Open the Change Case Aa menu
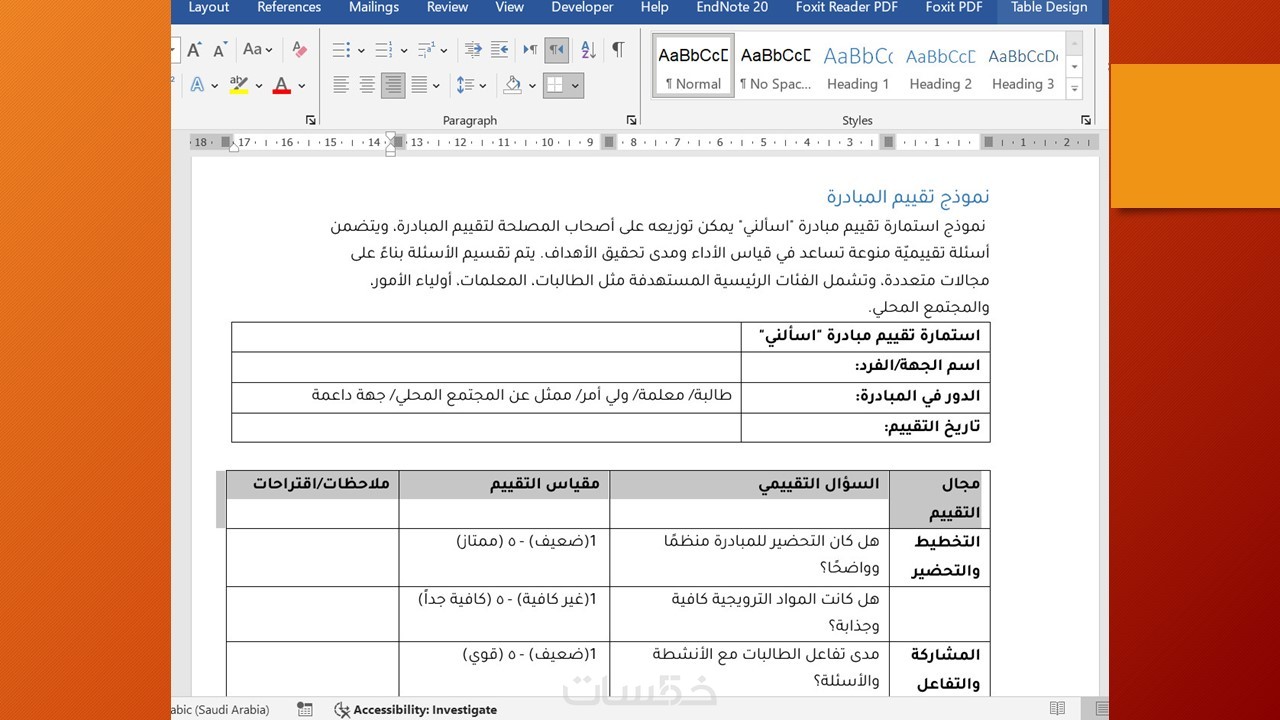The width and height of the screenshot is (1280, 720). [257, 49]
